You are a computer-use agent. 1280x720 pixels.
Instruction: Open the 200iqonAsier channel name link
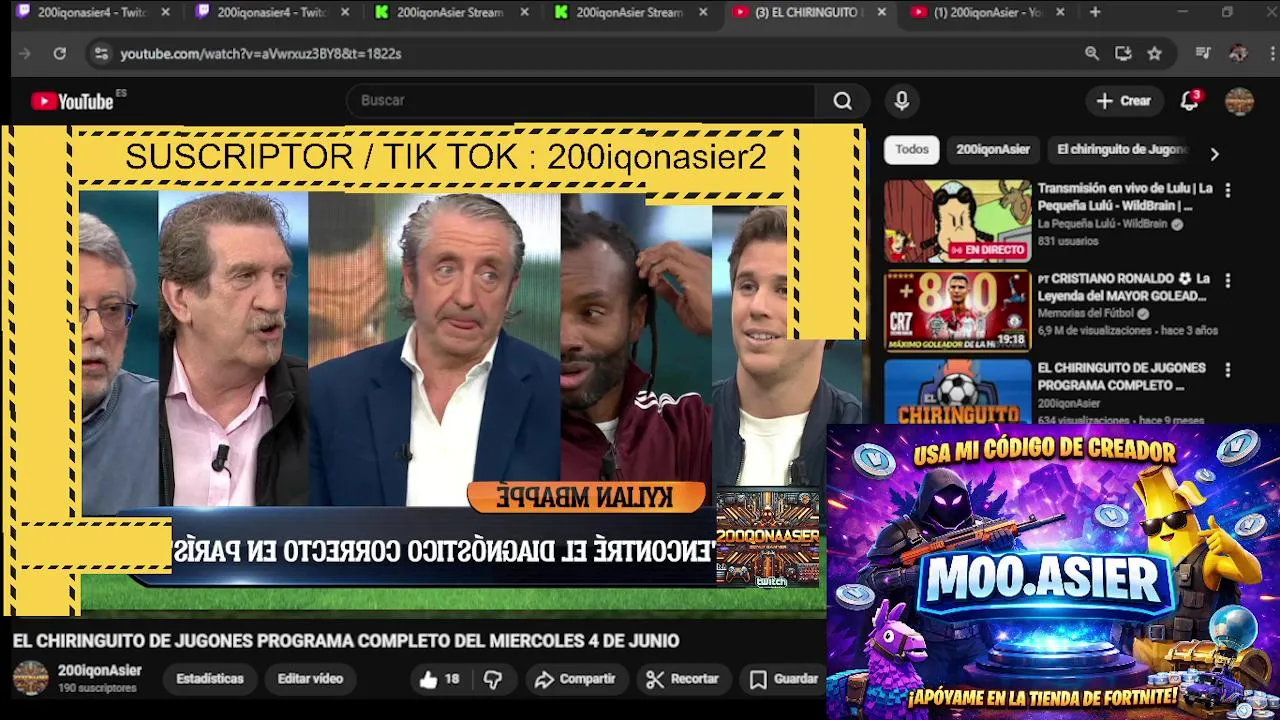[x=99, y=670]
